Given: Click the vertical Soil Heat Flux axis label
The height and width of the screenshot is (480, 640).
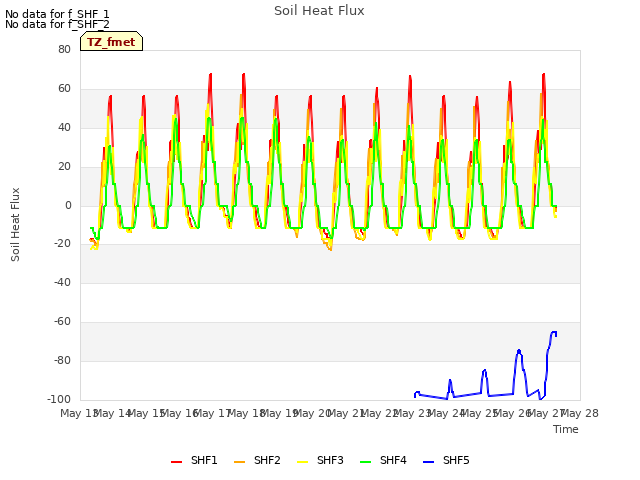Looking at the screenshot, I should tap(15, 224).
